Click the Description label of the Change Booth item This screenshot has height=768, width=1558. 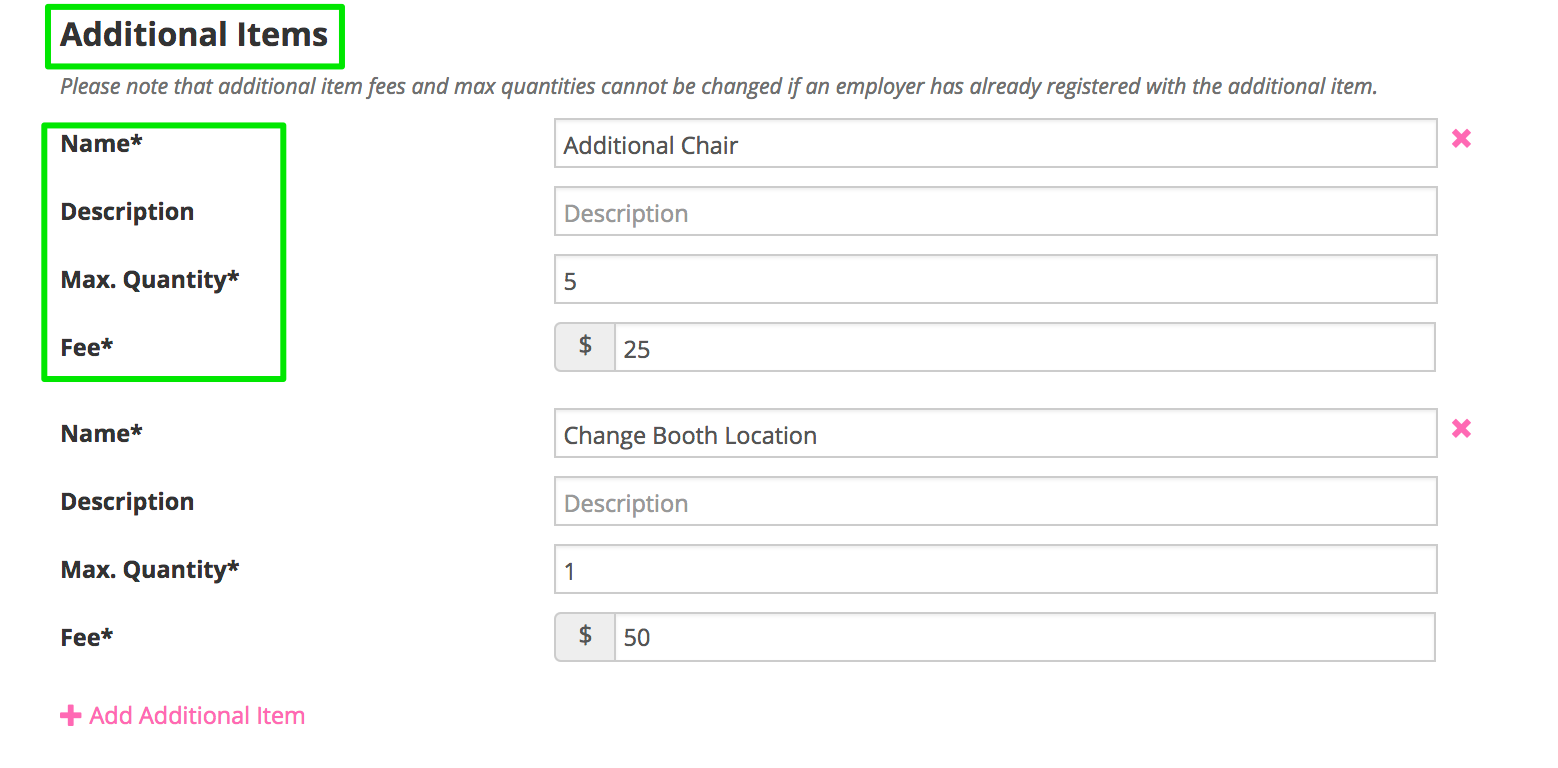(127, 502)
